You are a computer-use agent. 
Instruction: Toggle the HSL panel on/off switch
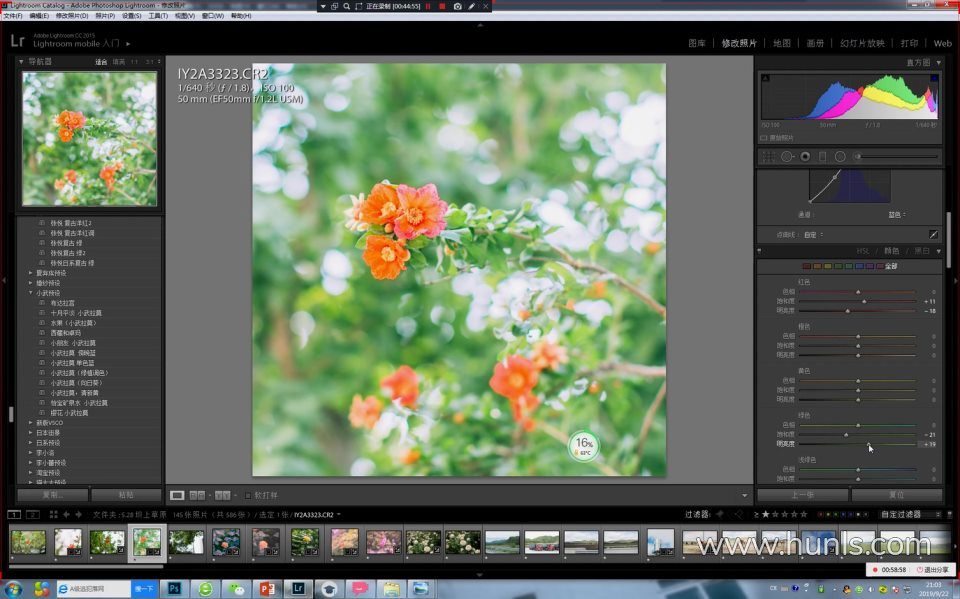click(760, 251)
